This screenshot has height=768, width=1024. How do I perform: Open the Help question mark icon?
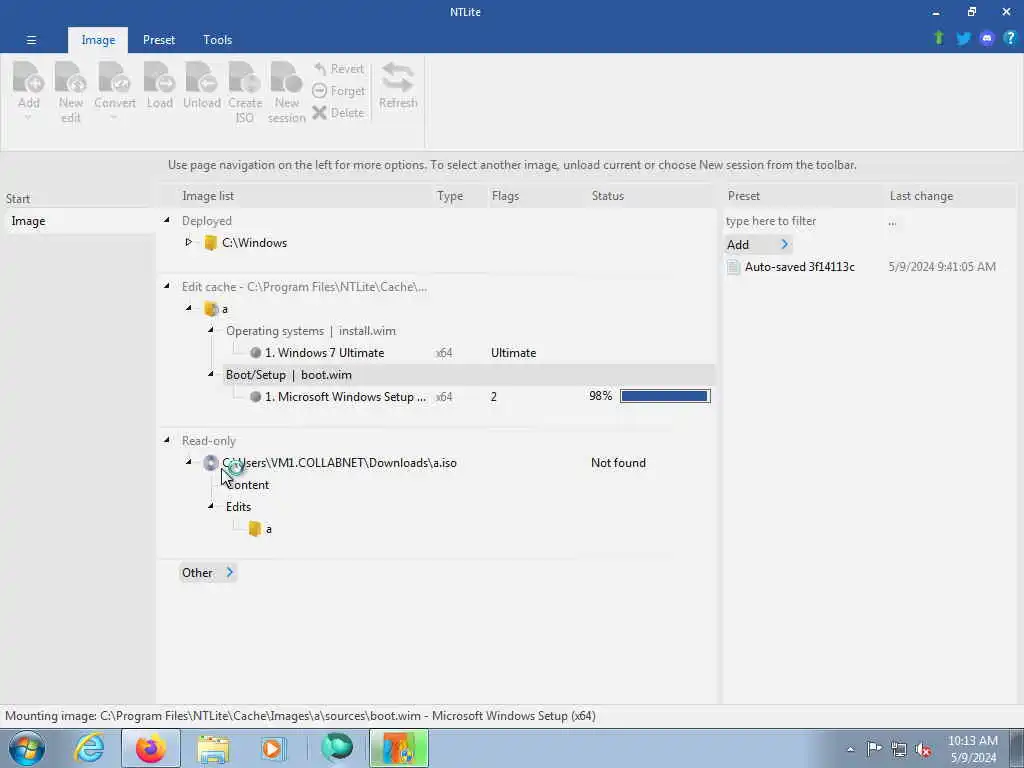(x=1010, y=38)
